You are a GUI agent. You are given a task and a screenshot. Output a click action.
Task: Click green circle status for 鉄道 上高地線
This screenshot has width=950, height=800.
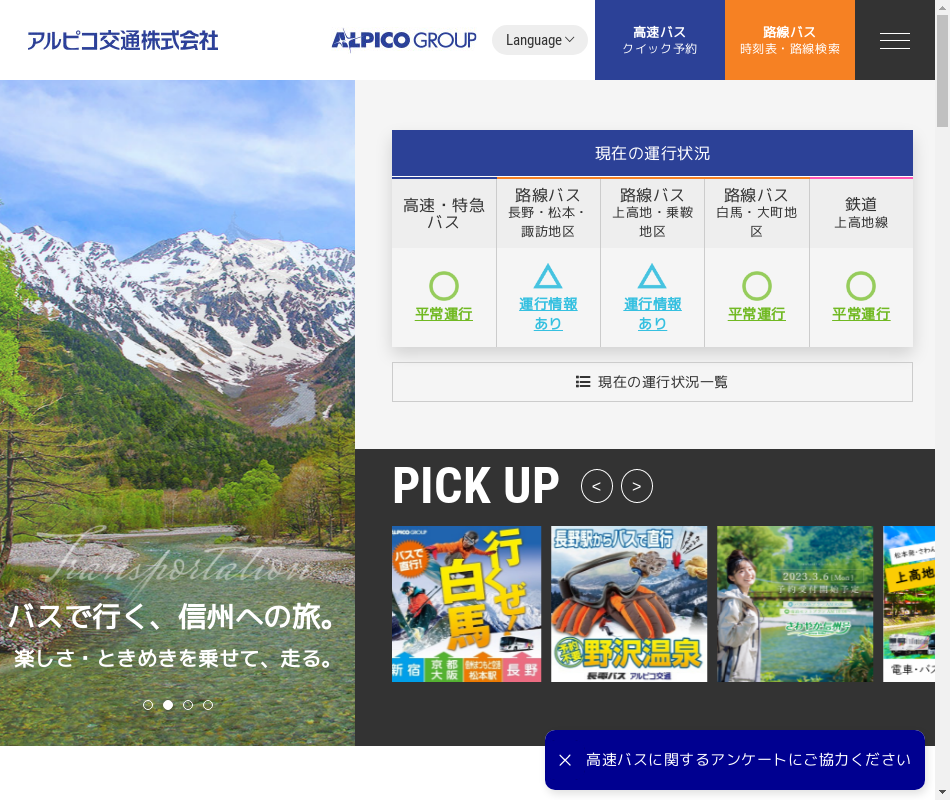861,286
